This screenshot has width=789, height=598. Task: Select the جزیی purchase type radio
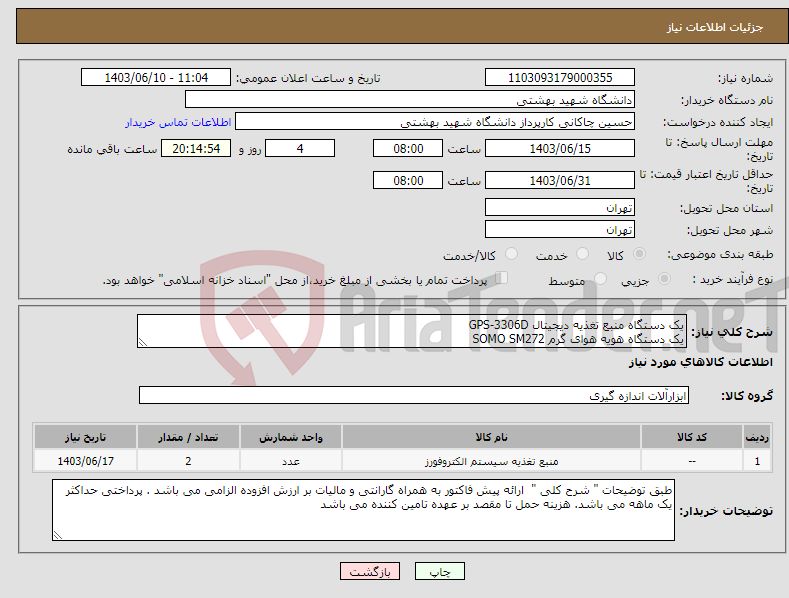coord(664,278)
